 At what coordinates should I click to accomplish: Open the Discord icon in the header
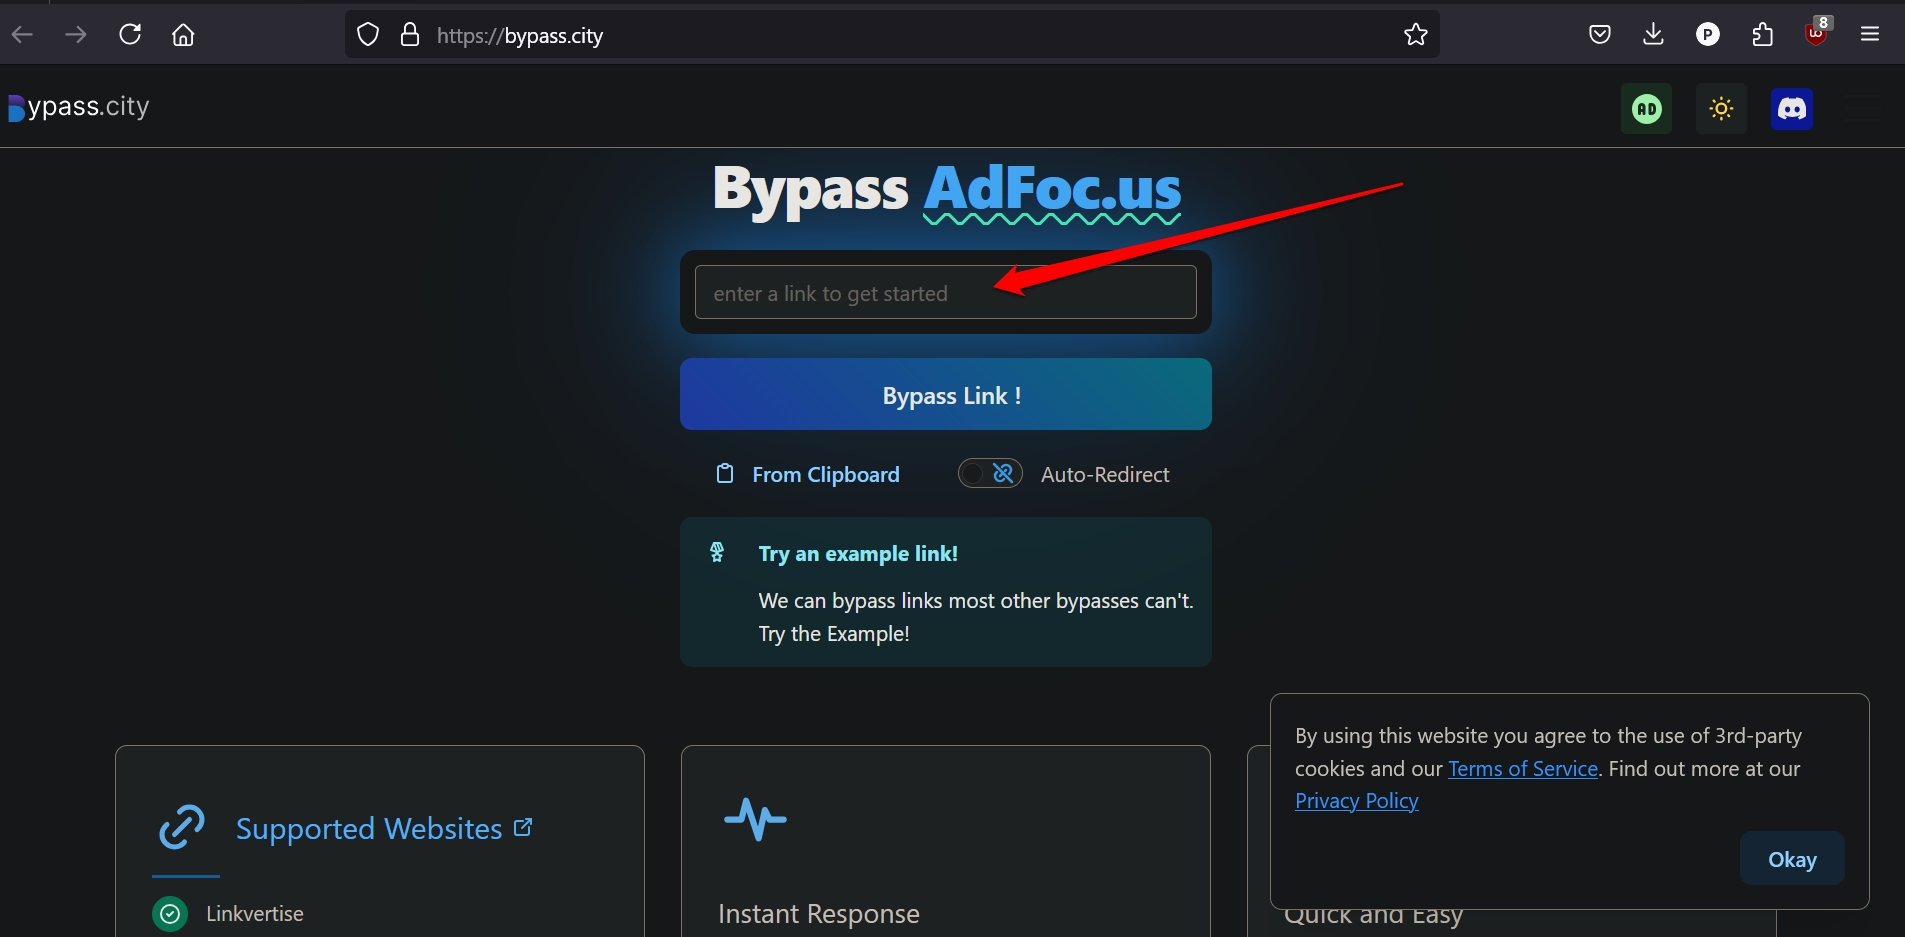(1793, 109)
